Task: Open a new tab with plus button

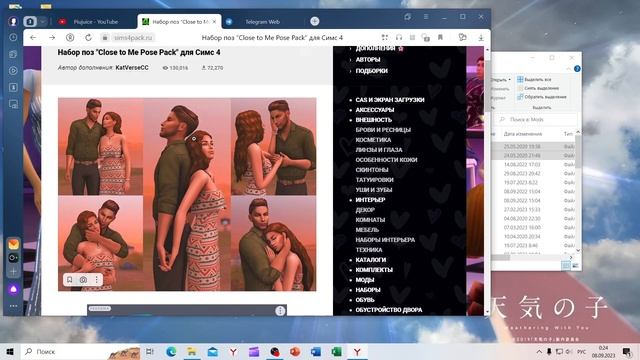Action: pos(314,21)
